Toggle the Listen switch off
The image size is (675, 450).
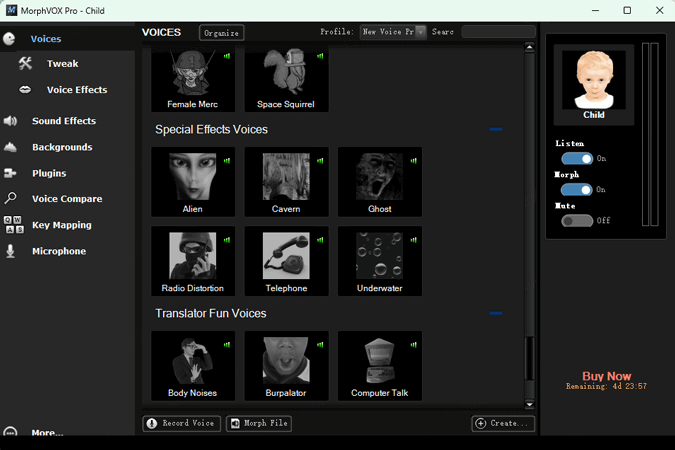pyautogui.click(x=577, y=159)
